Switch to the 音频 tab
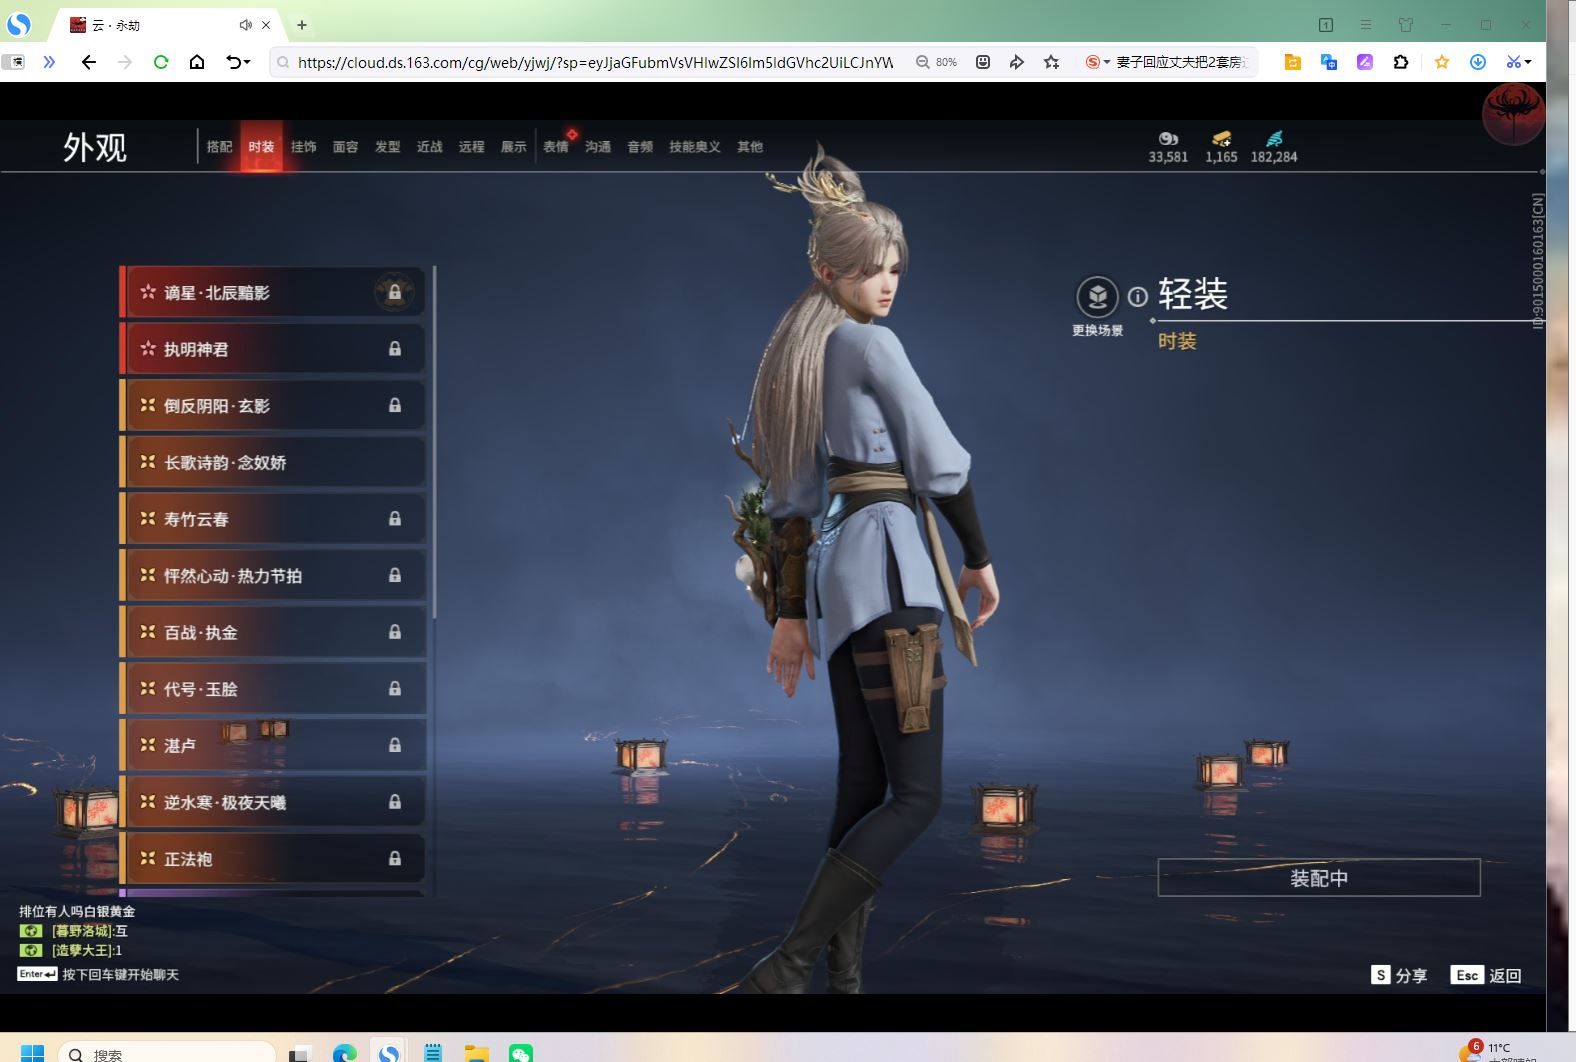 coord(640,147)
